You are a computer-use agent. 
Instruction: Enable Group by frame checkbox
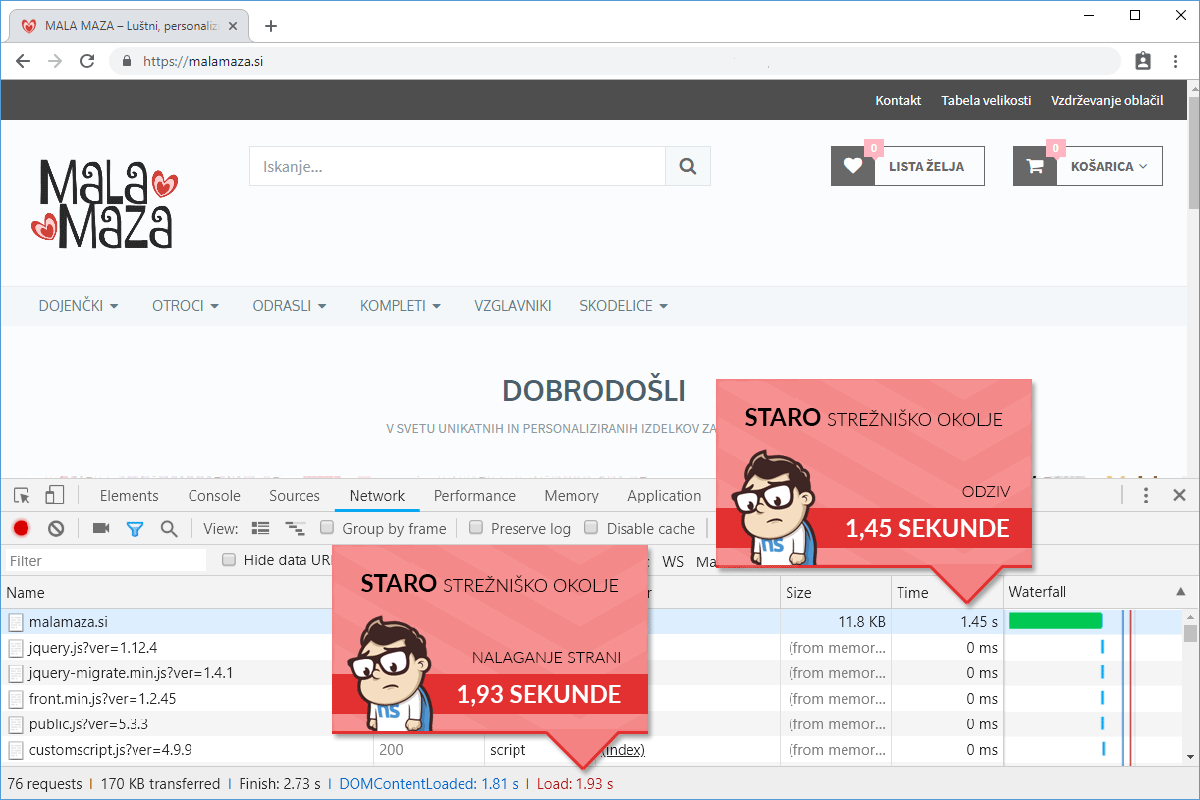pos(327,528)
